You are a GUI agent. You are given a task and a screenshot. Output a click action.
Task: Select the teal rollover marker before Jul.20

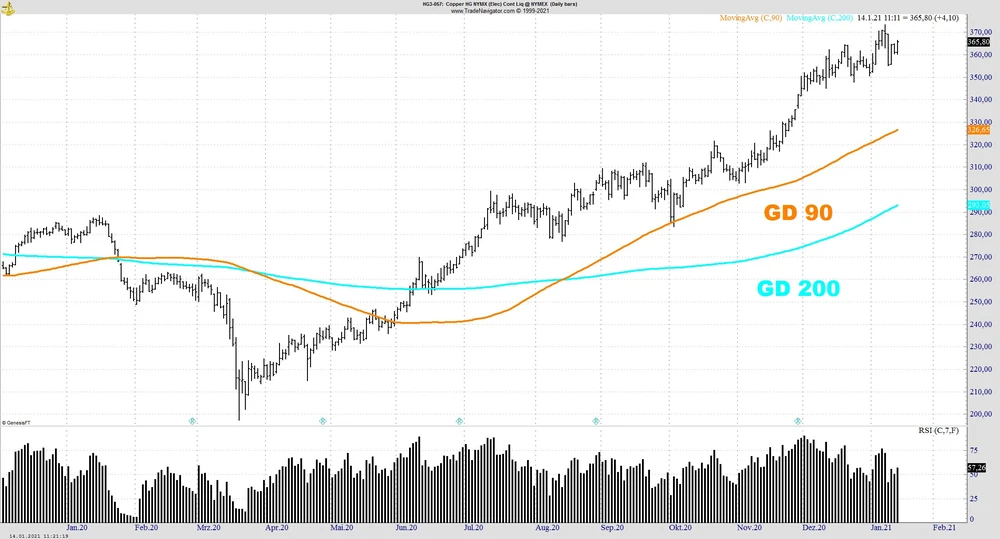pos(460,421)
